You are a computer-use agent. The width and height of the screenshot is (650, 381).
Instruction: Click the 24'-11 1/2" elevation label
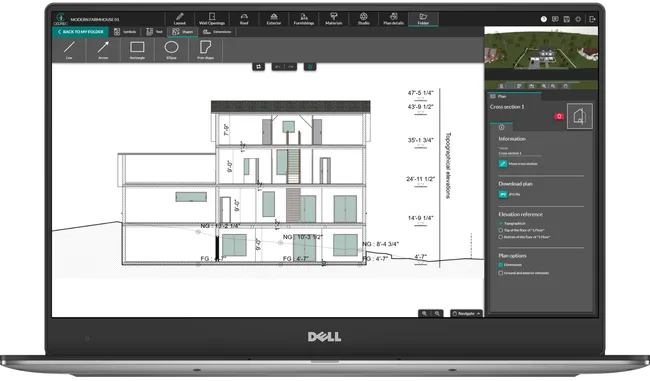[x=420, y=179]
